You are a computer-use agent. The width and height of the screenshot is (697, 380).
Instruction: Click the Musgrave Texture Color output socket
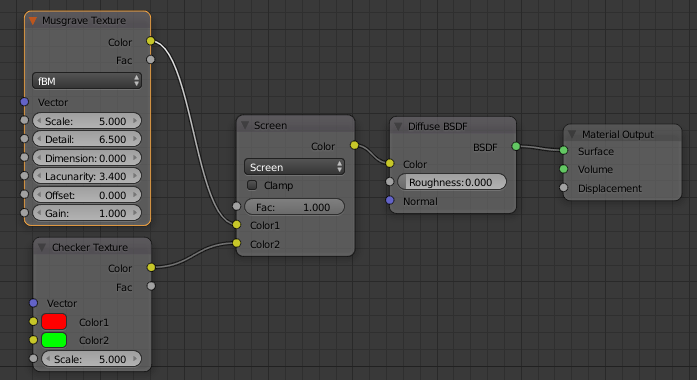click(150, 41)
